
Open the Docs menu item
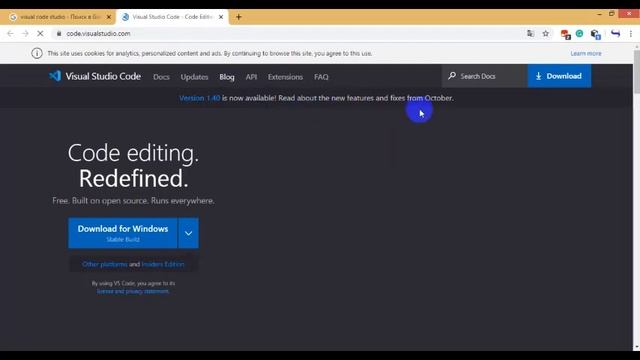(x=161, y=77)
